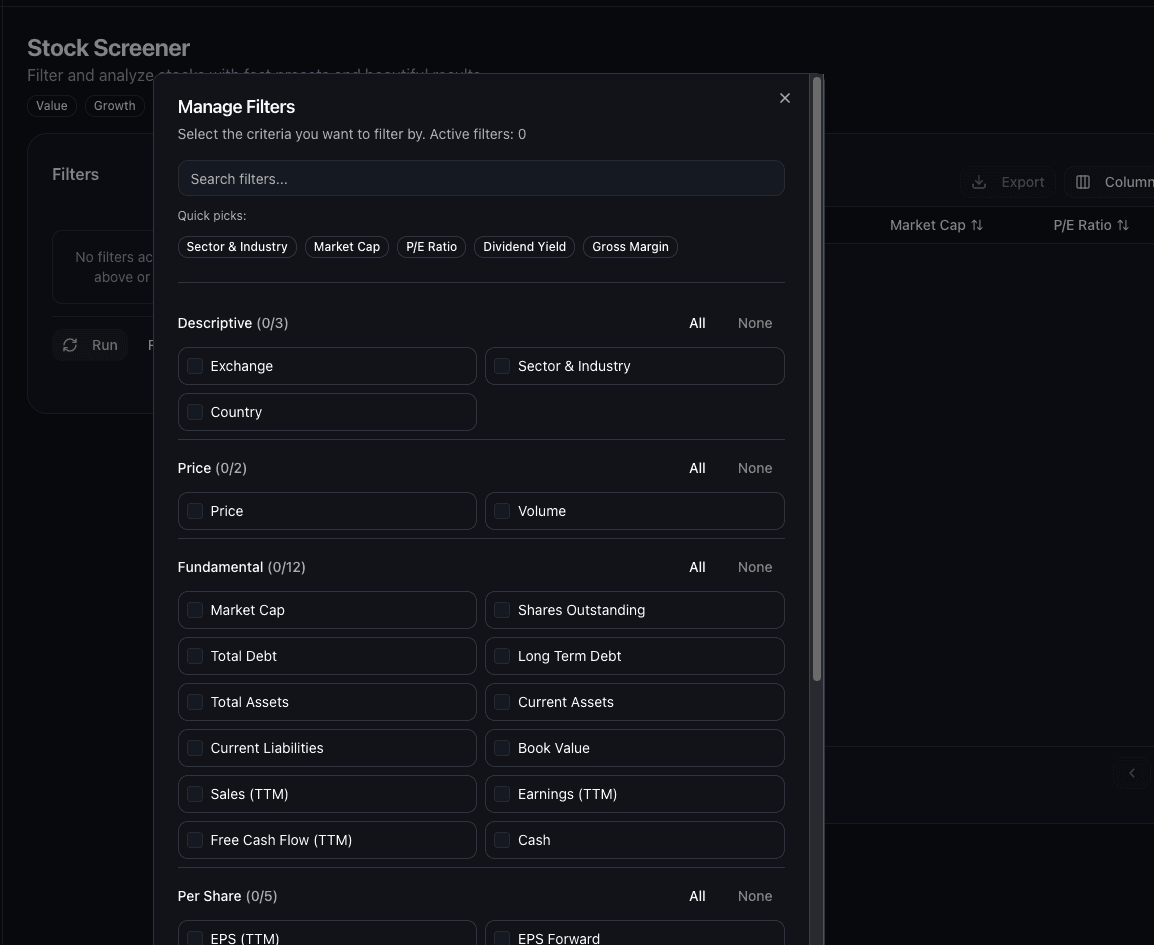Click the refresh icon on the Run button

(x=69, y=345)
